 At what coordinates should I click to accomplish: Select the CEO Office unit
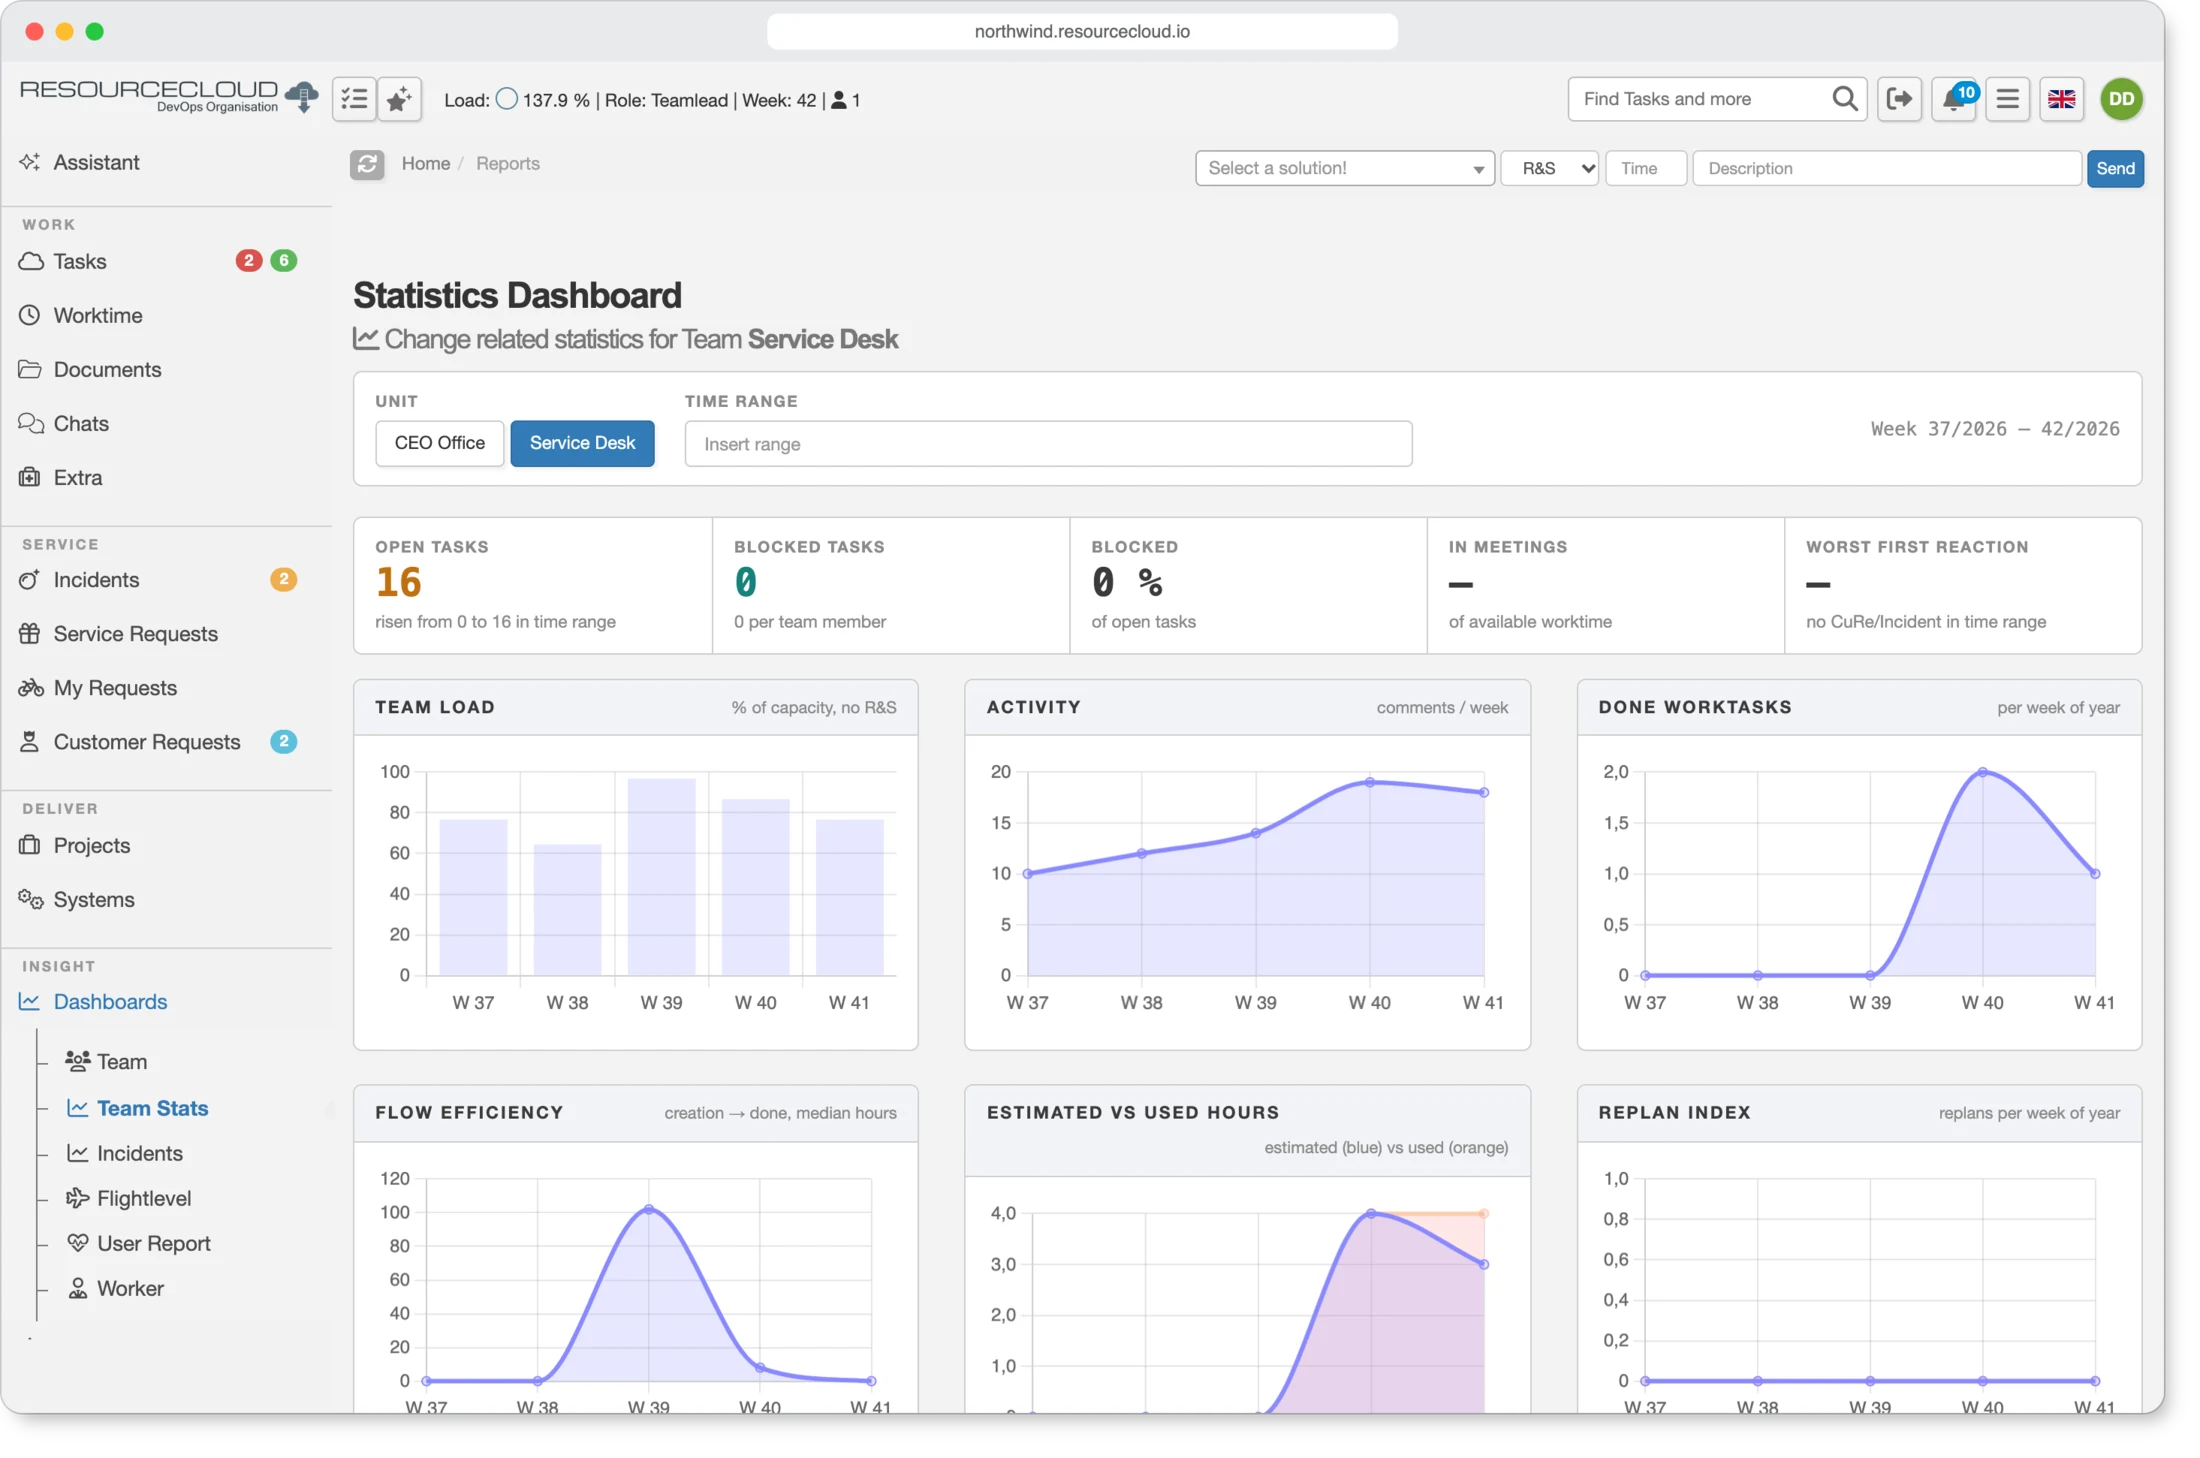[439, 443]
